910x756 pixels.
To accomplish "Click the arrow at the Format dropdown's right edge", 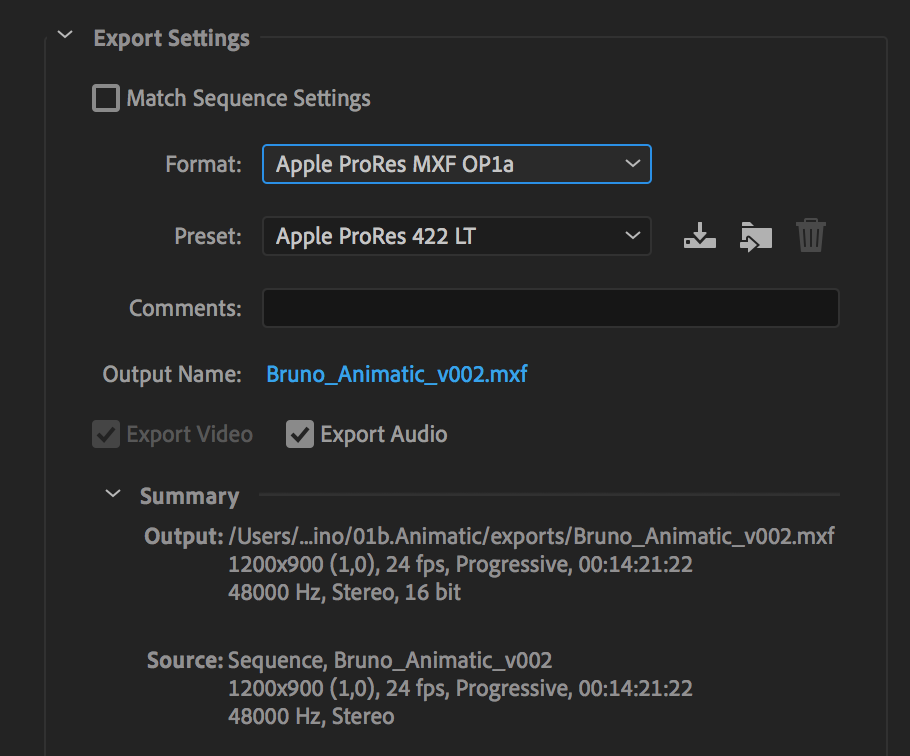I will [633, 164].
